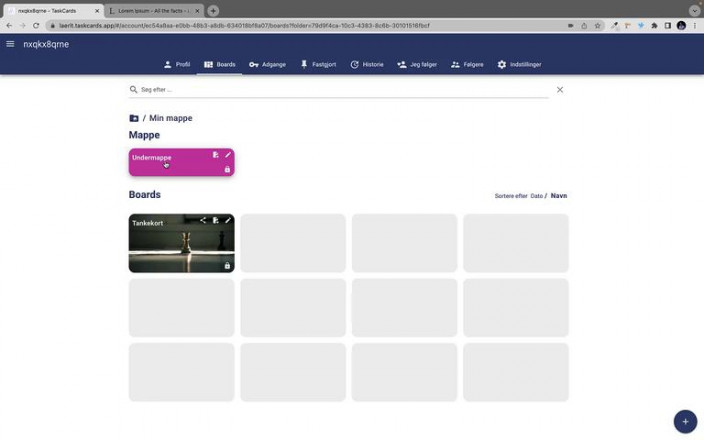This screenshot has height=440, width=704.
Task: Click the edit pencil on Tankekort board
Action: [x=228, y=220]
